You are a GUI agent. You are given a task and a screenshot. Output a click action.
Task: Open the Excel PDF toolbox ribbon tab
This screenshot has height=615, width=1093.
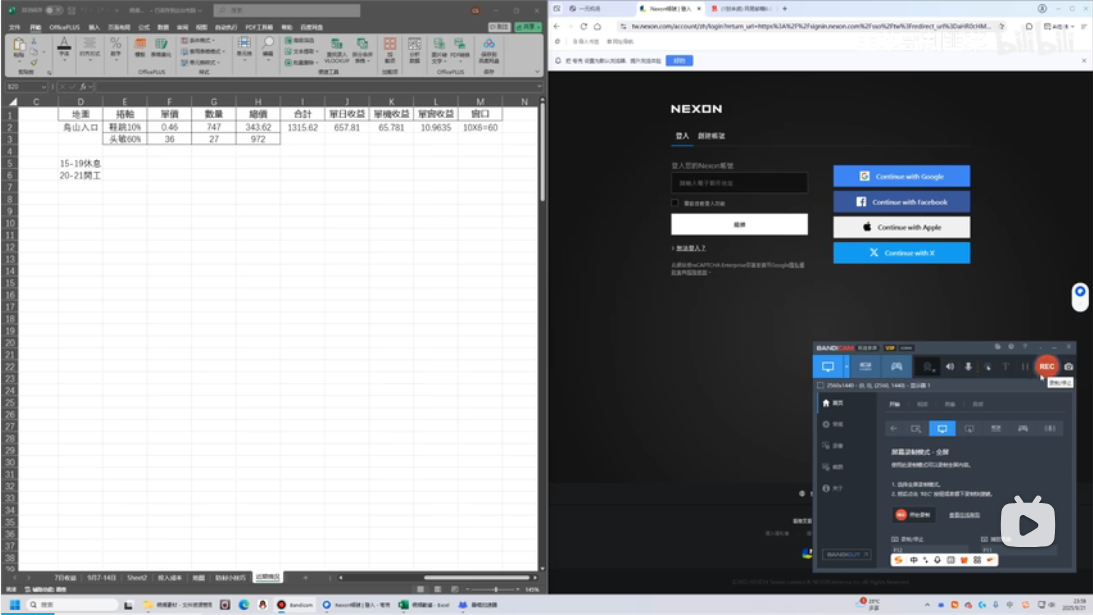coord(259,27)
